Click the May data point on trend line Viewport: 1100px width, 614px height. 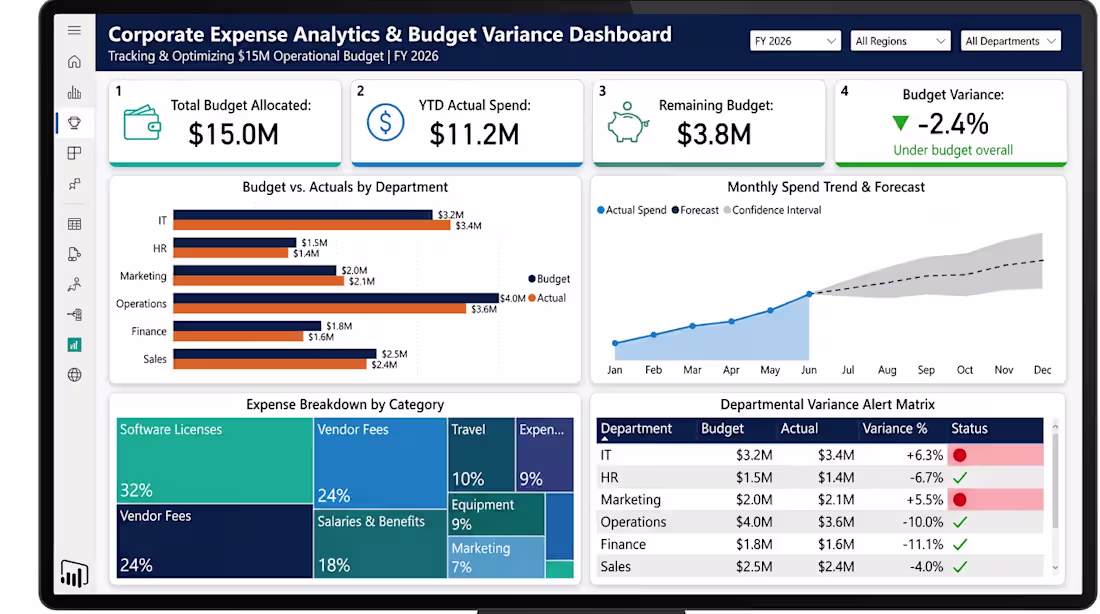770,310
